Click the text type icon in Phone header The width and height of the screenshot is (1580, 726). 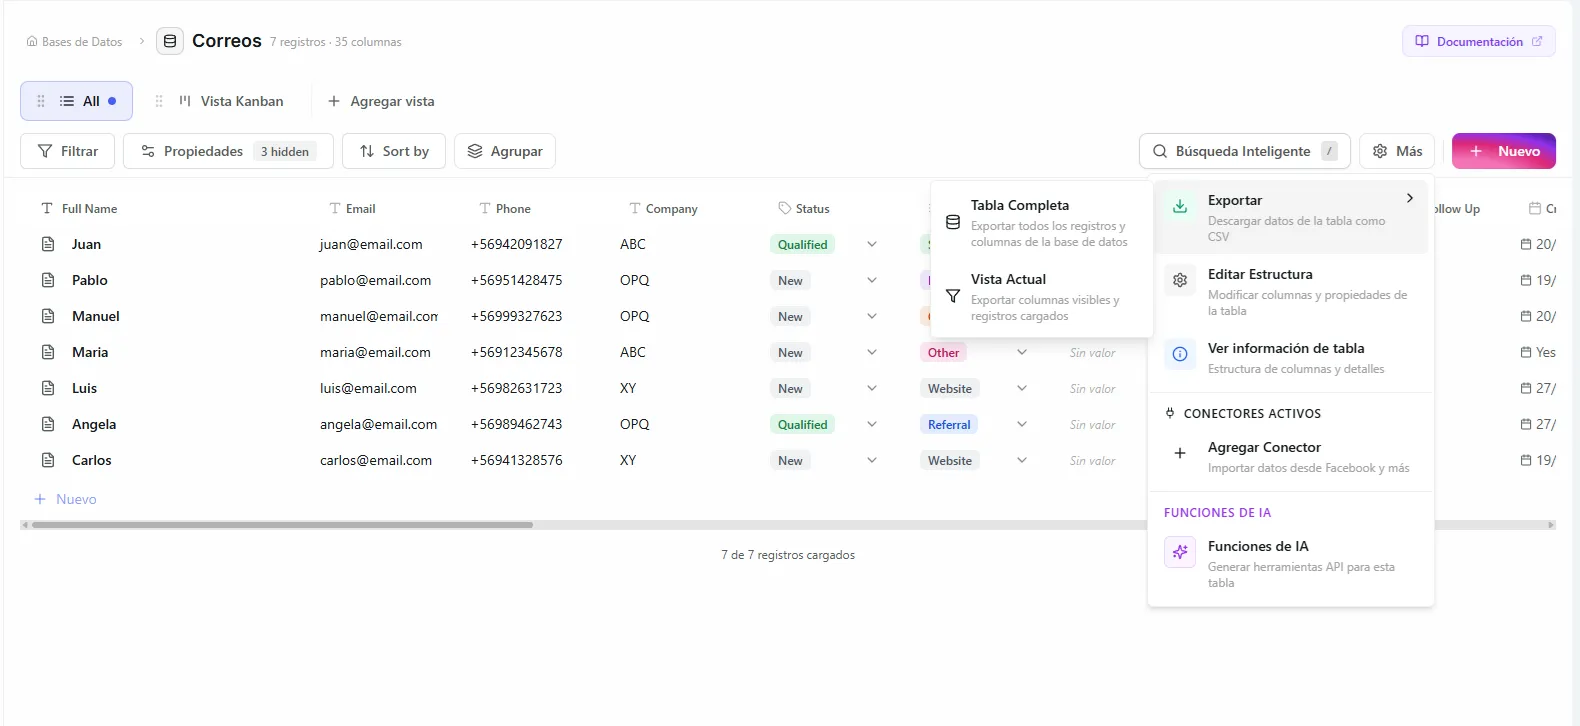click(485, 208)
